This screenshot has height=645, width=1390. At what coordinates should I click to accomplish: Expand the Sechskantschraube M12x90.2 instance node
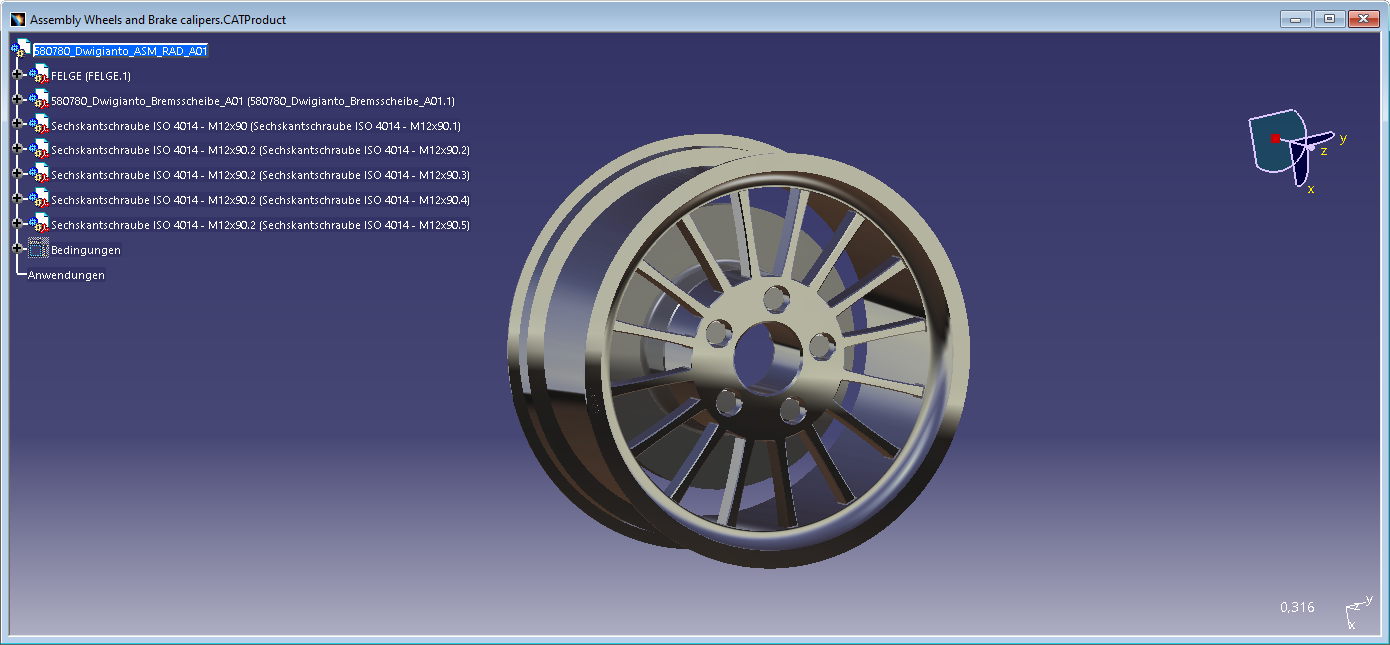[17, 150]
